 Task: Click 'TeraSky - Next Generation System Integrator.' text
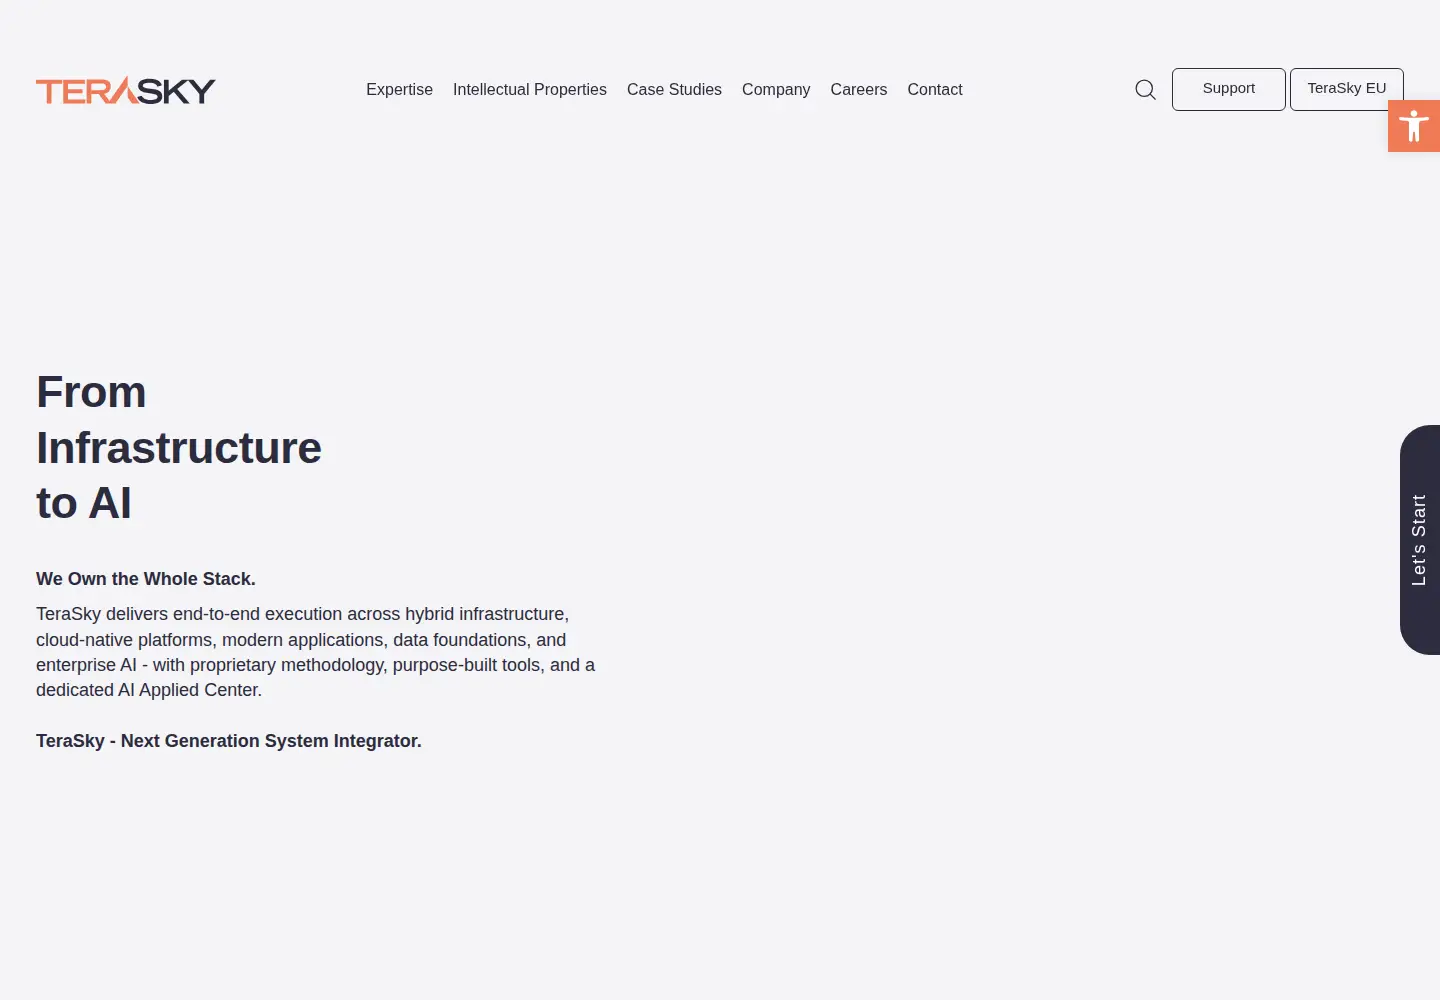[x=229, y=741]
